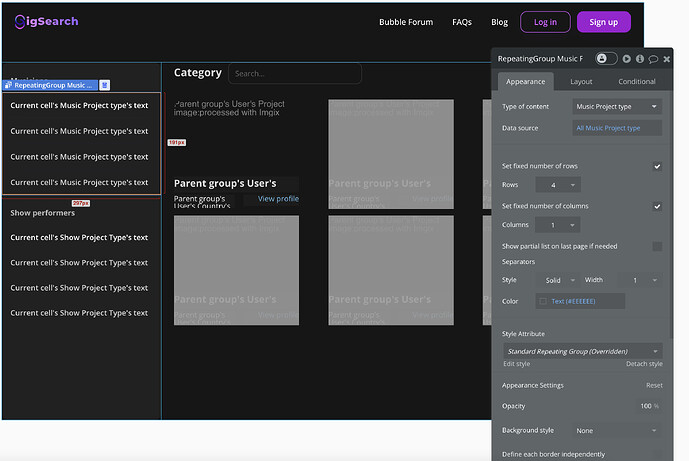Click the Sign up button
Screen dimensions: 689x461
coord(604,22)
